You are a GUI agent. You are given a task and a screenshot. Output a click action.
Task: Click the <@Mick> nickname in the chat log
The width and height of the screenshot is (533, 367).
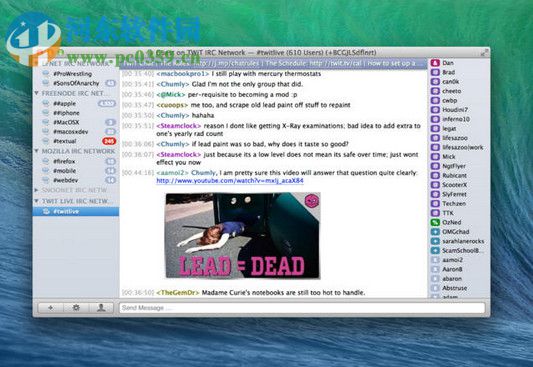pos(171,94)
